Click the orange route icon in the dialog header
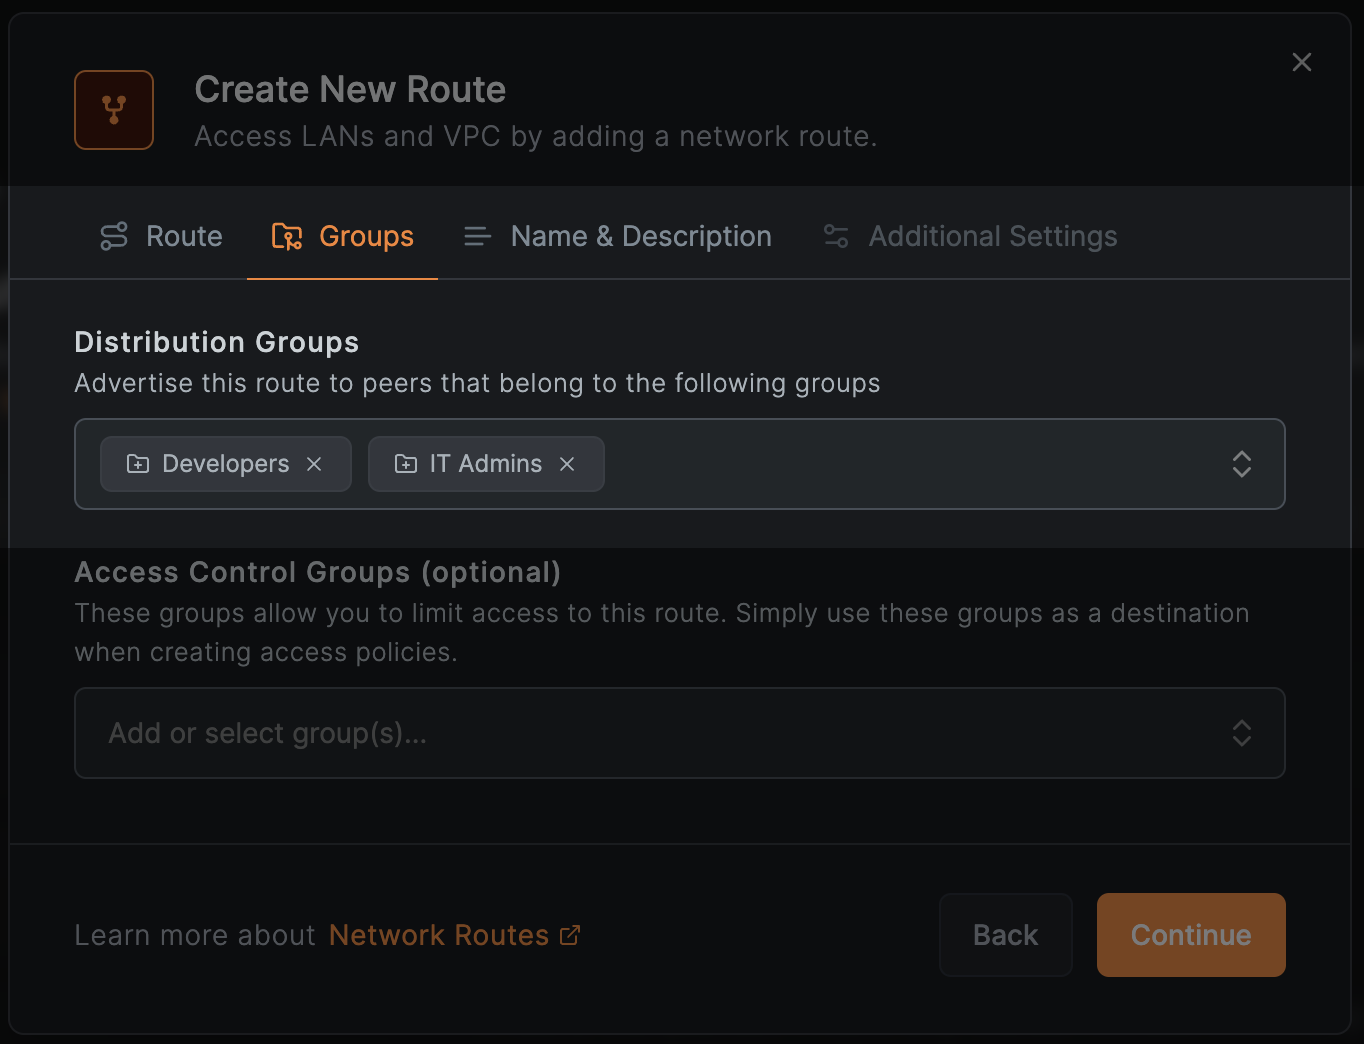Viewport: 1364px width, 1044px height. tap(113, 110)
